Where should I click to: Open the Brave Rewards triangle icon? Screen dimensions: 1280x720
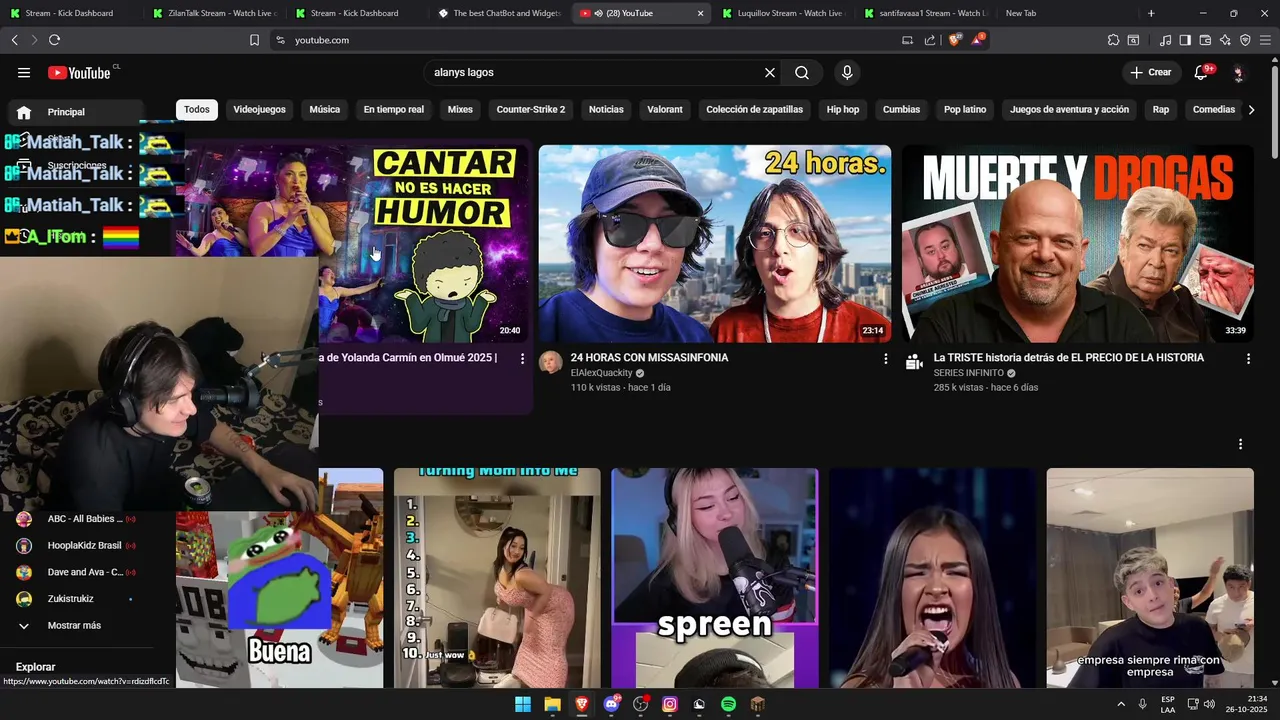978,40
